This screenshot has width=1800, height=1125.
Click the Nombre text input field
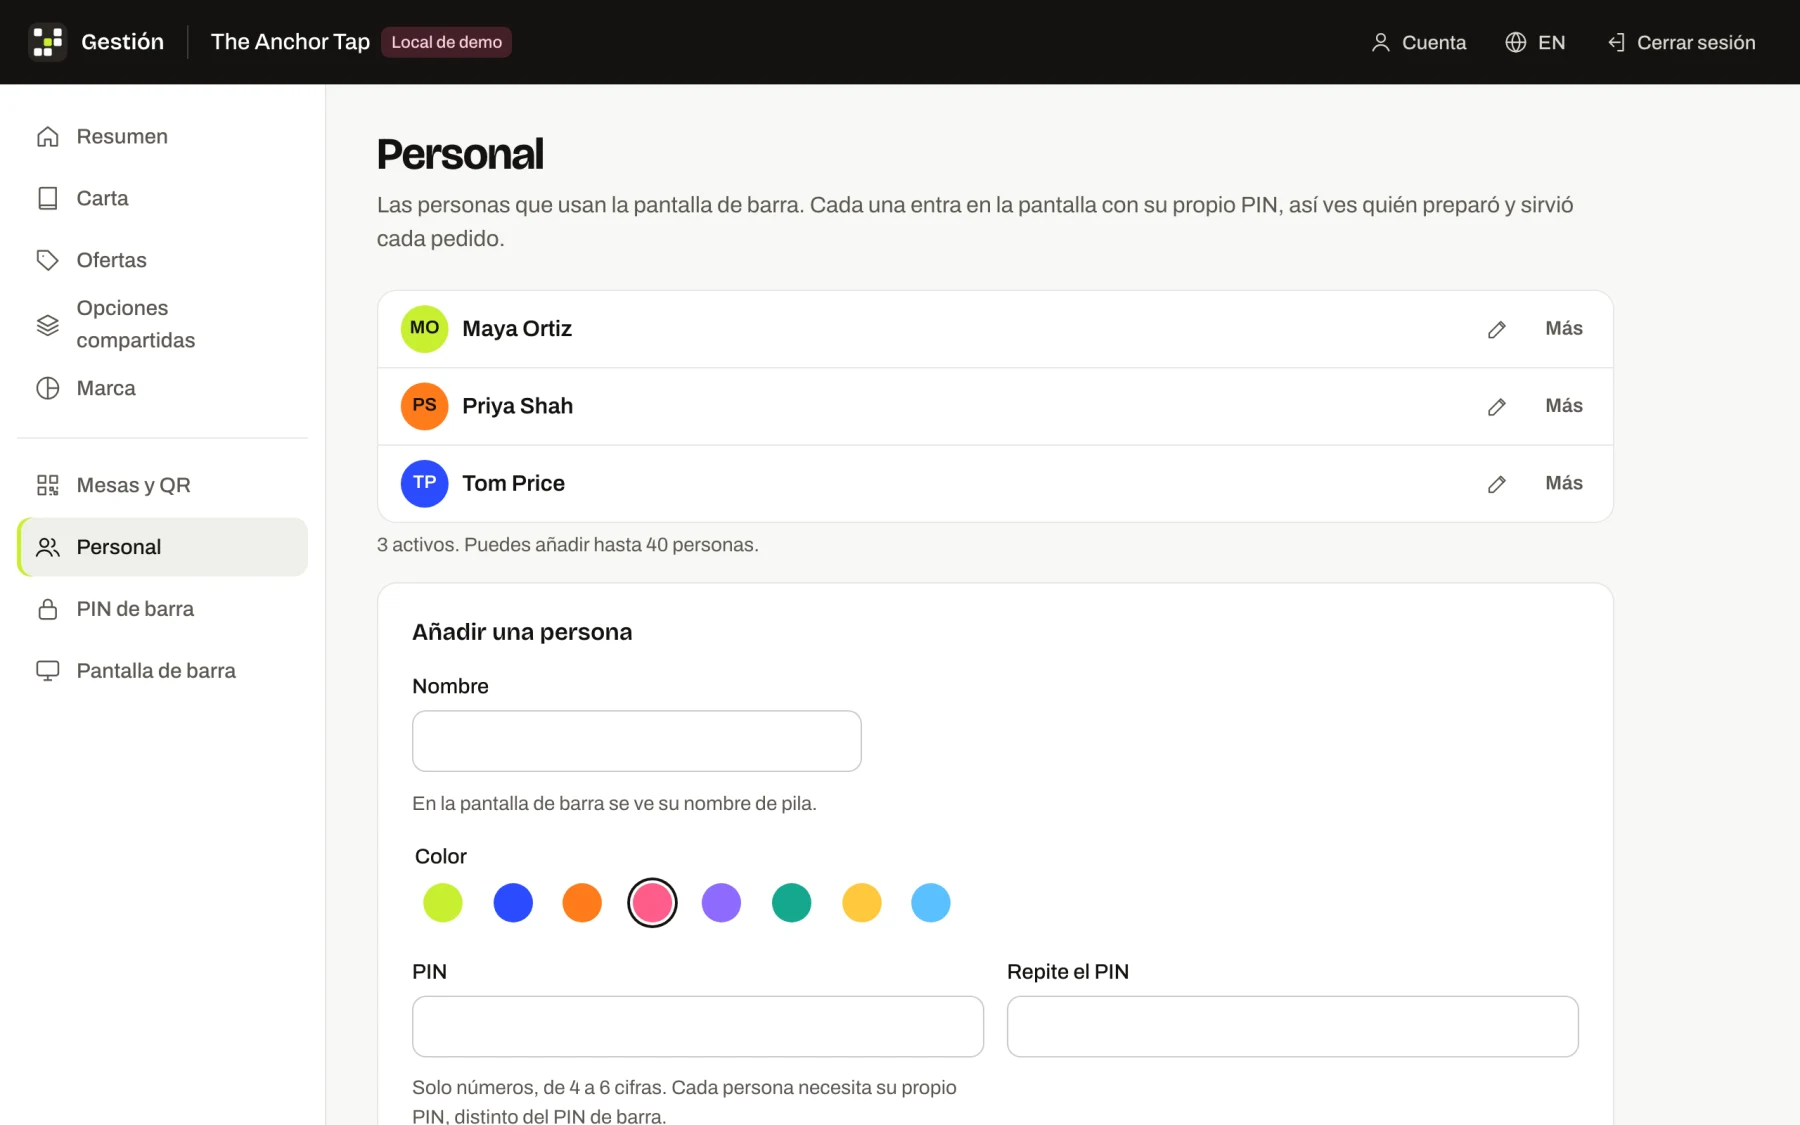point(636,741)
